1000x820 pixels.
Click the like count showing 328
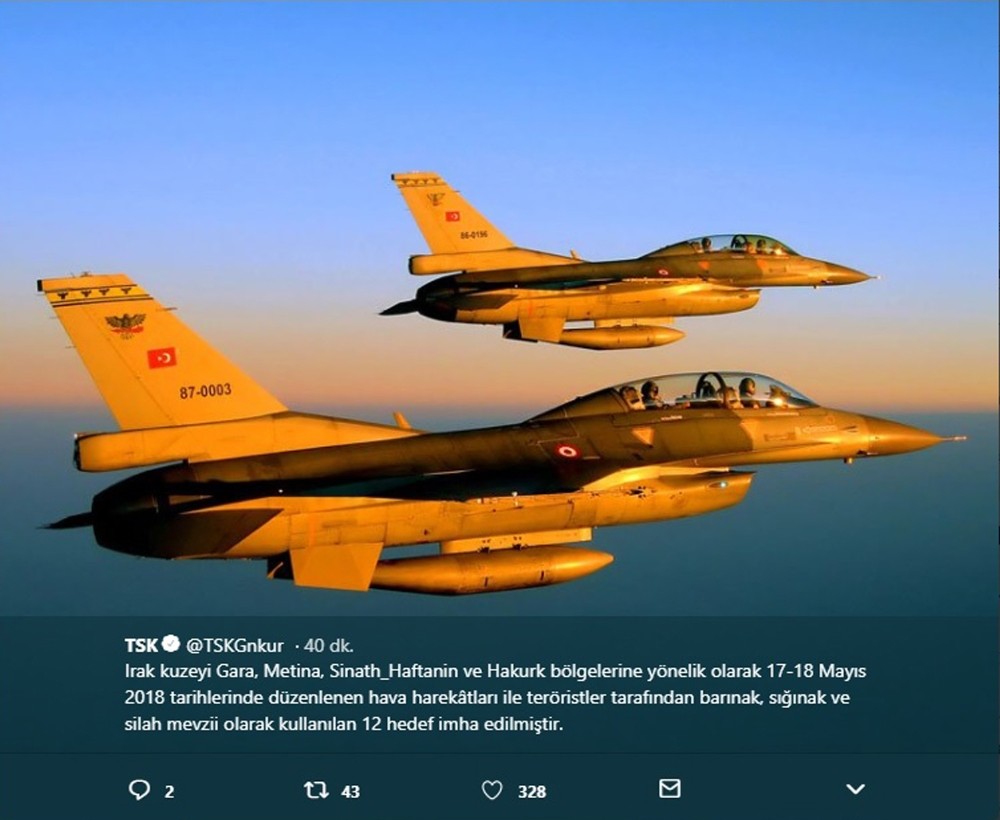coord(532,792)
